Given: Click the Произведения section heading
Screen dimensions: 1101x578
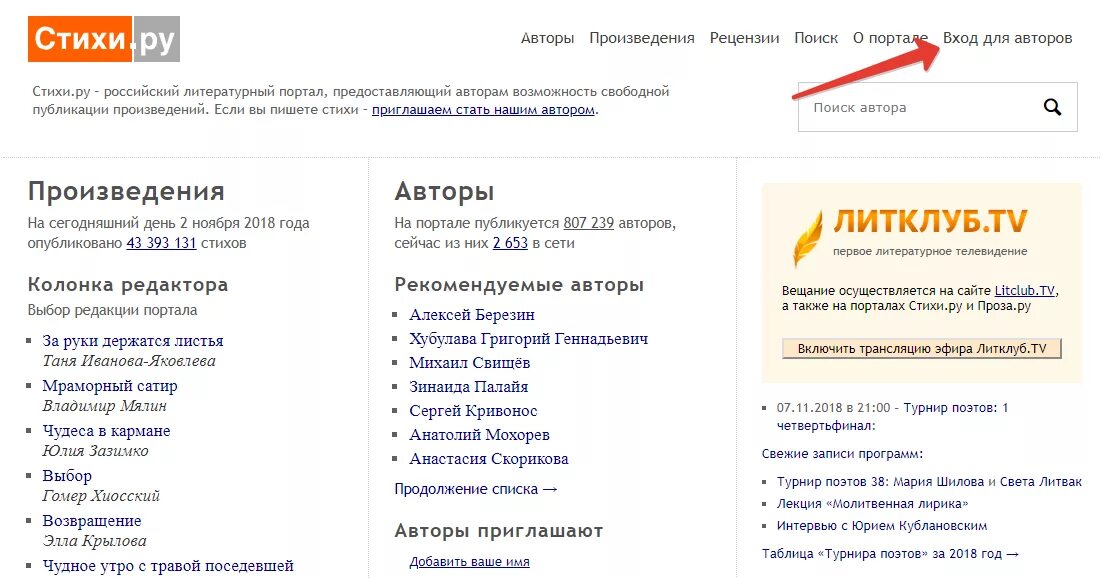Looking at the screenshot, I should [126, 191].
